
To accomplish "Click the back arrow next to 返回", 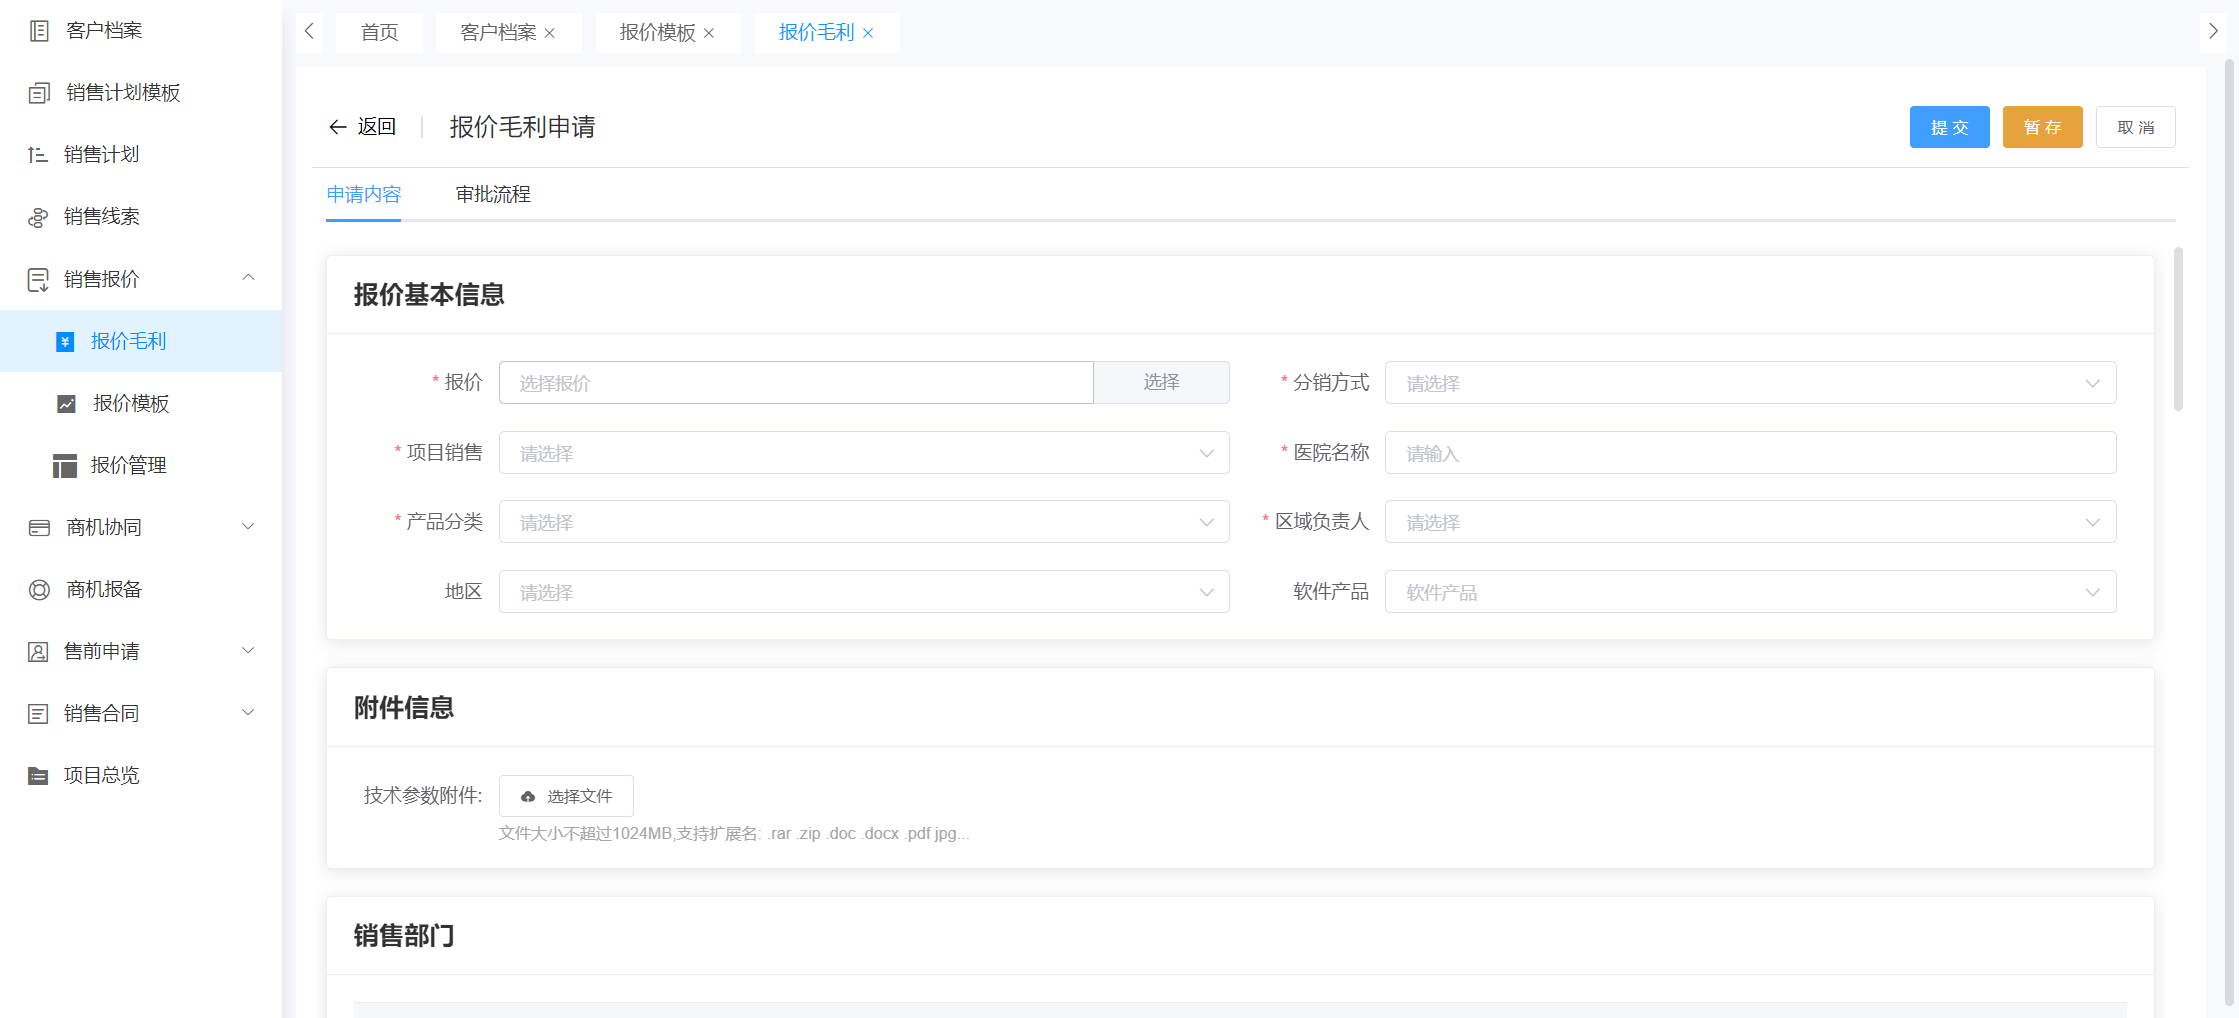I will click(x=338, y=127).
